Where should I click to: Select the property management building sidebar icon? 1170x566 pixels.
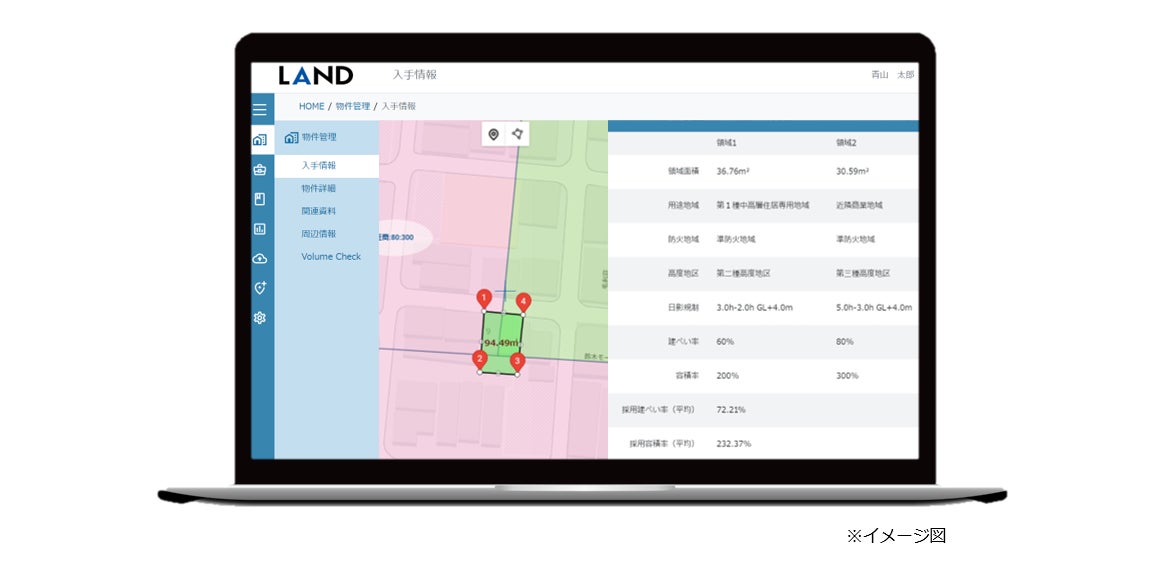coord(259,139)
